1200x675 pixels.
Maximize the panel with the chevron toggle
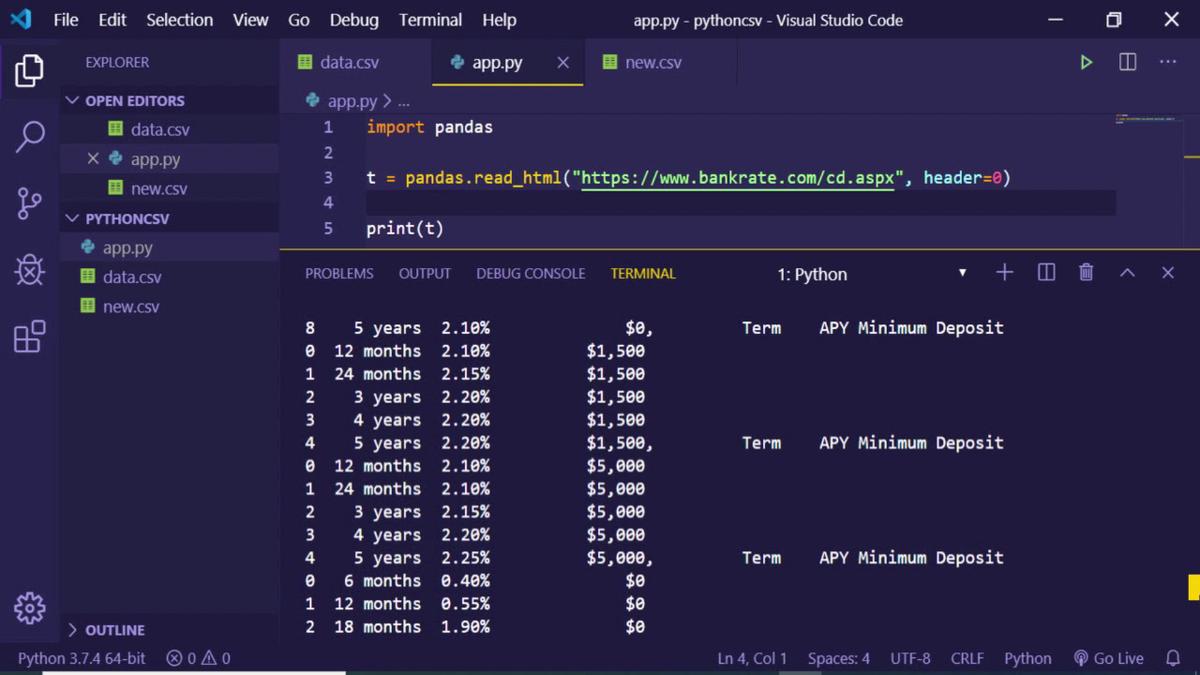(1127, 272)
